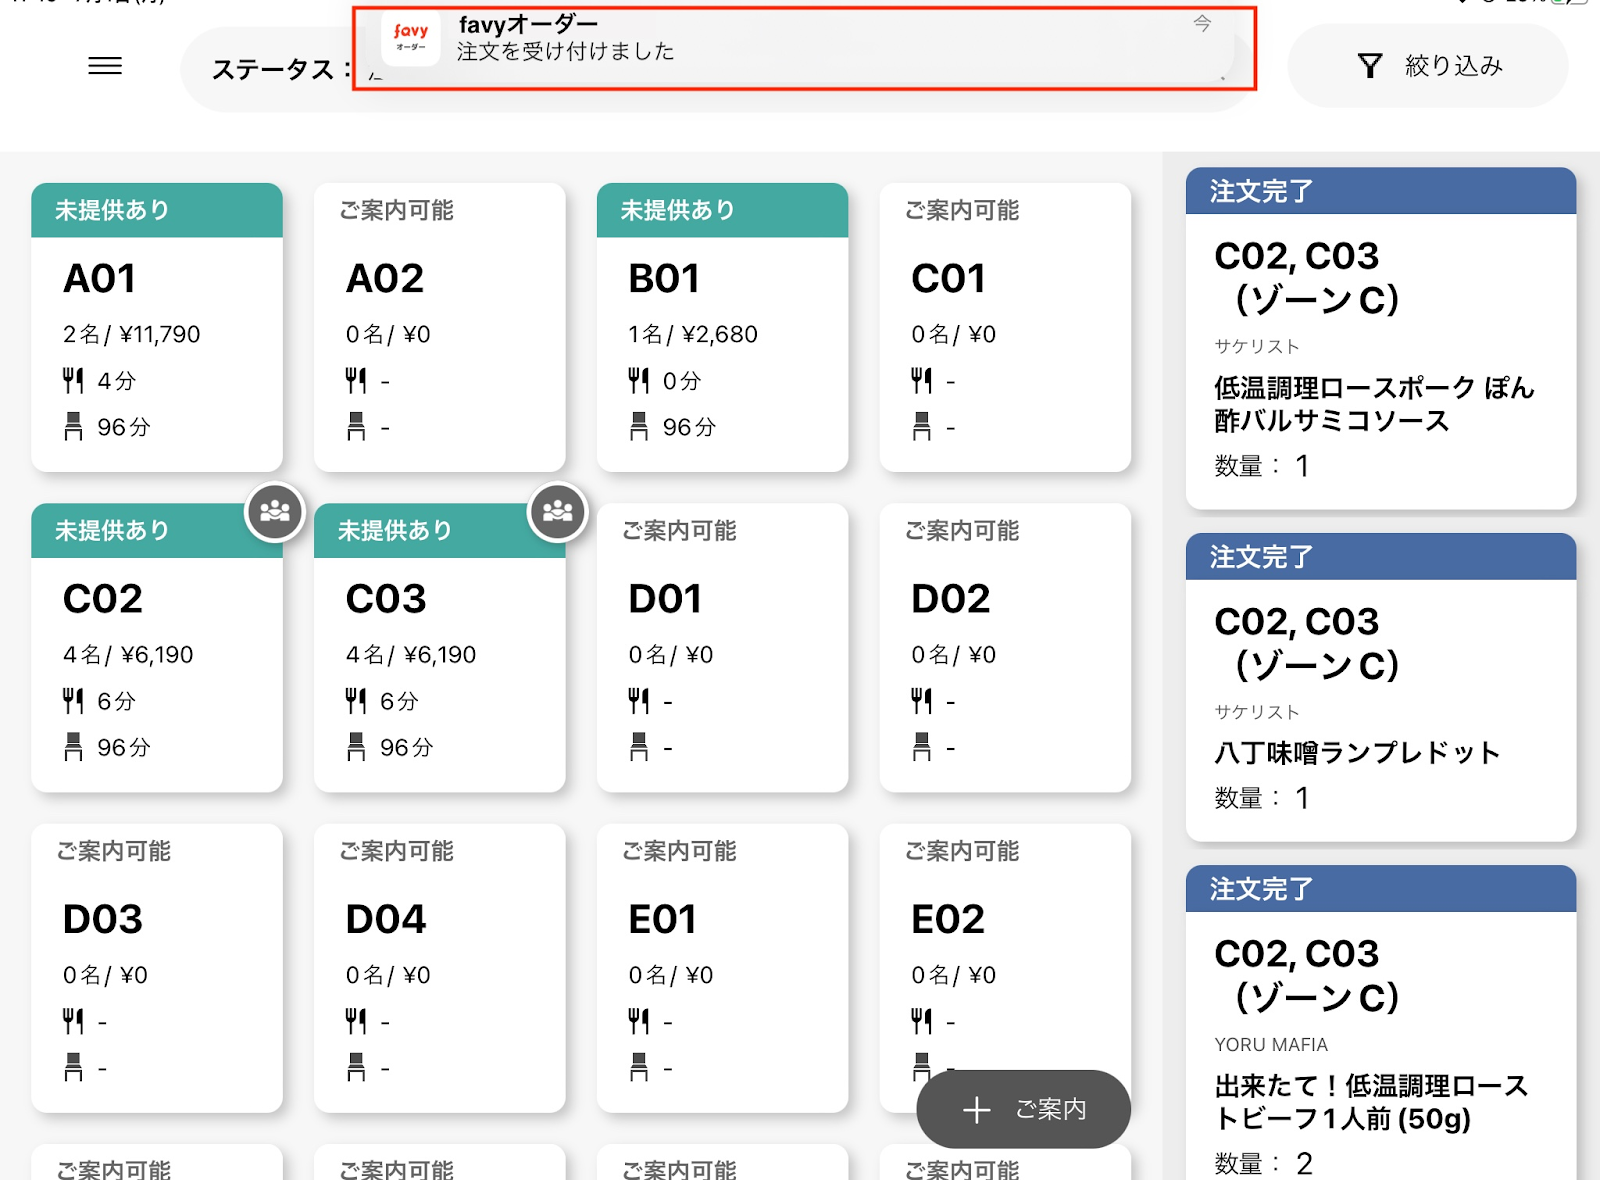This screenshot has height=1180, width=1600.
Task: Click the chair icon on table A02
Action: pyautogui.click(x=356, y=427)
